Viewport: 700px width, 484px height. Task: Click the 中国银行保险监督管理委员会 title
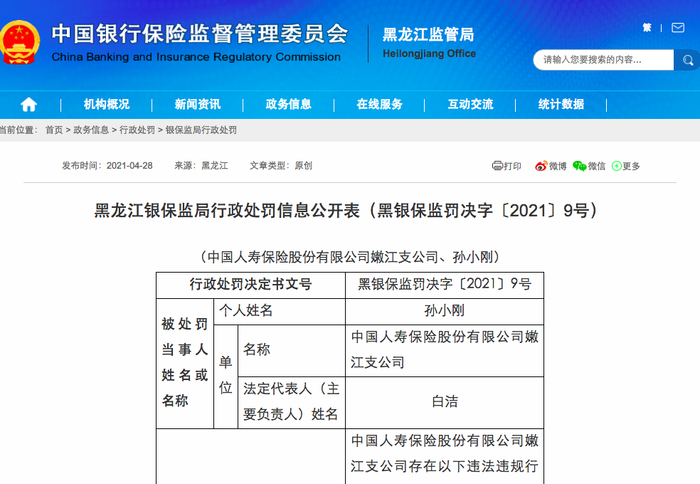click(x=200, y=34)
